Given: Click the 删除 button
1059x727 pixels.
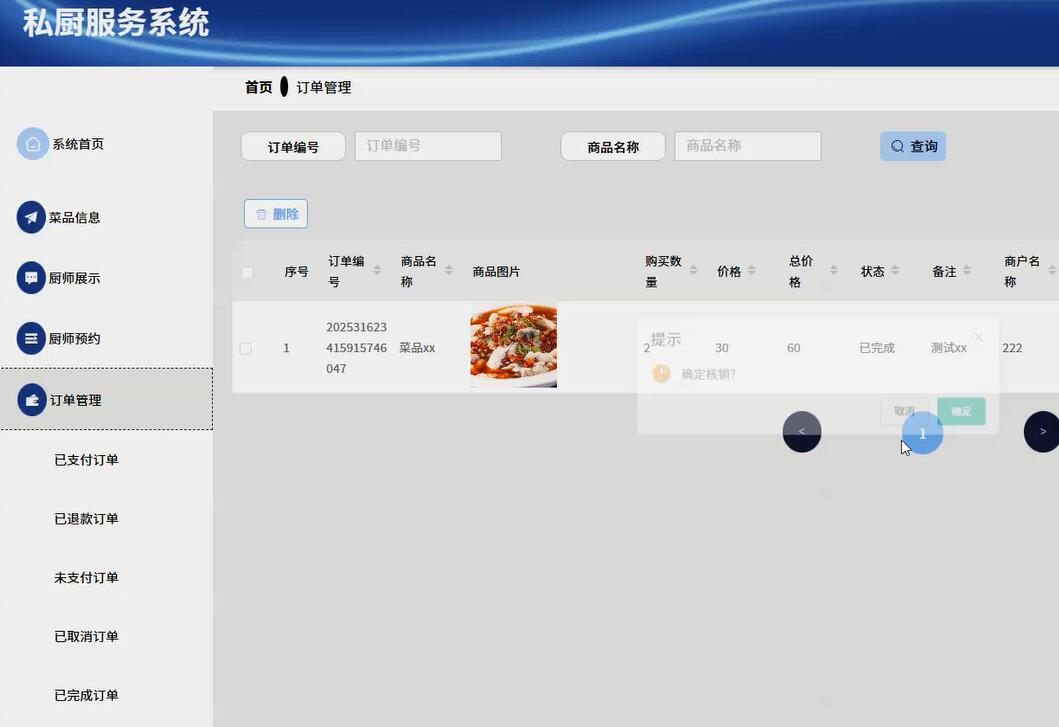Looking at the screenshot, I should (x=276, y=214).
